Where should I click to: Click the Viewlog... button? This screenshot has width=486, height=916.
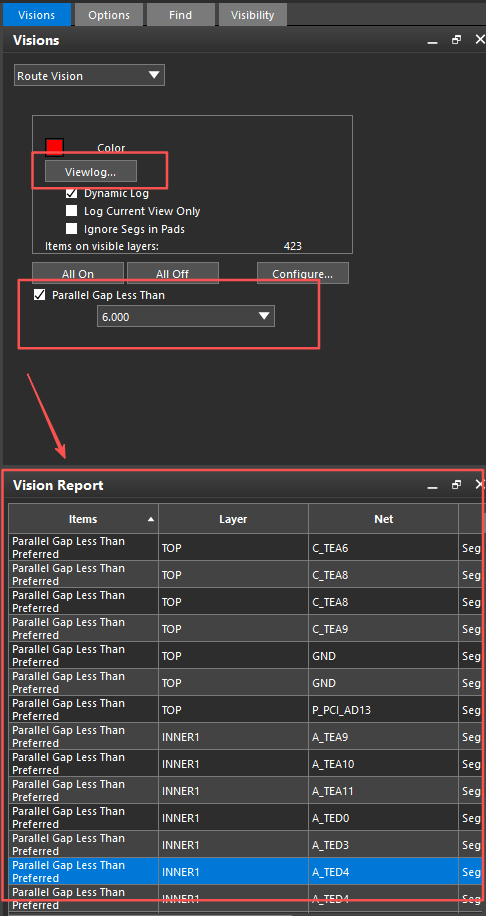tap(91, 172)
